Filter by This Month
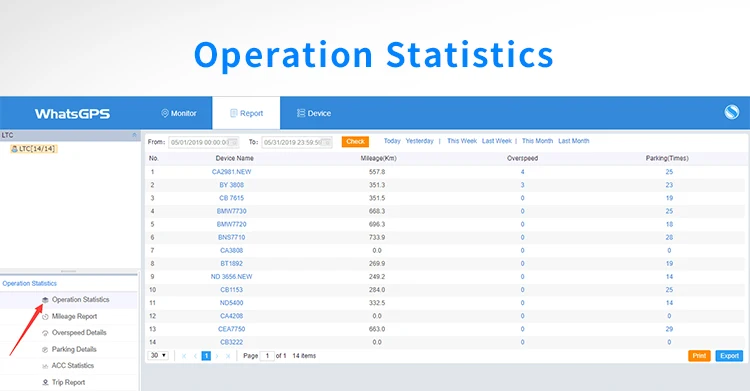The width and height of the screenshot is (750, 391). 537,141
